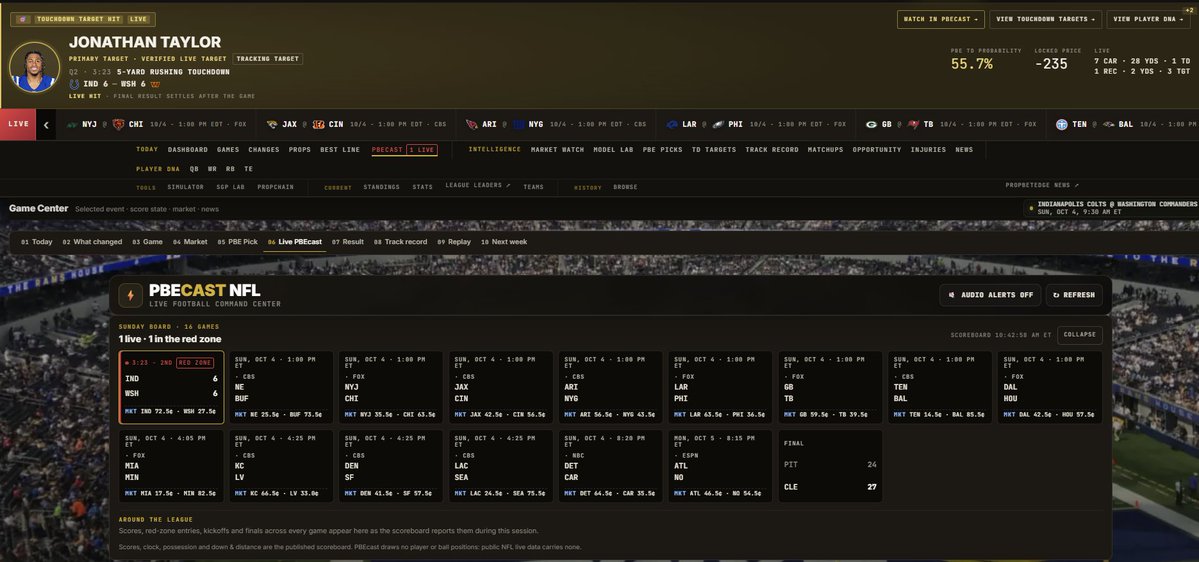
Task: Open View Player DNA dropdown
Action: tap(1149, 19)
